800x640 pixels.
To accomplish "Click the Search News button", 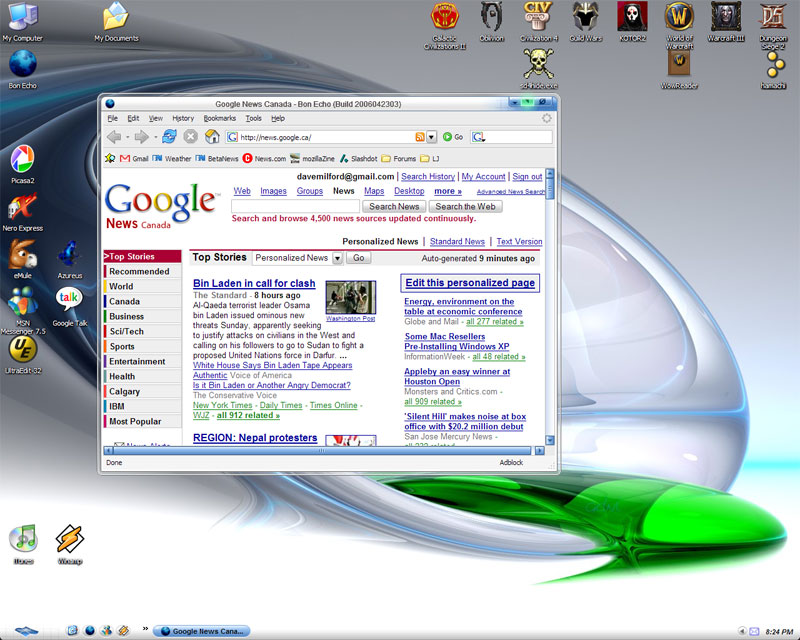I will [394, 206].
